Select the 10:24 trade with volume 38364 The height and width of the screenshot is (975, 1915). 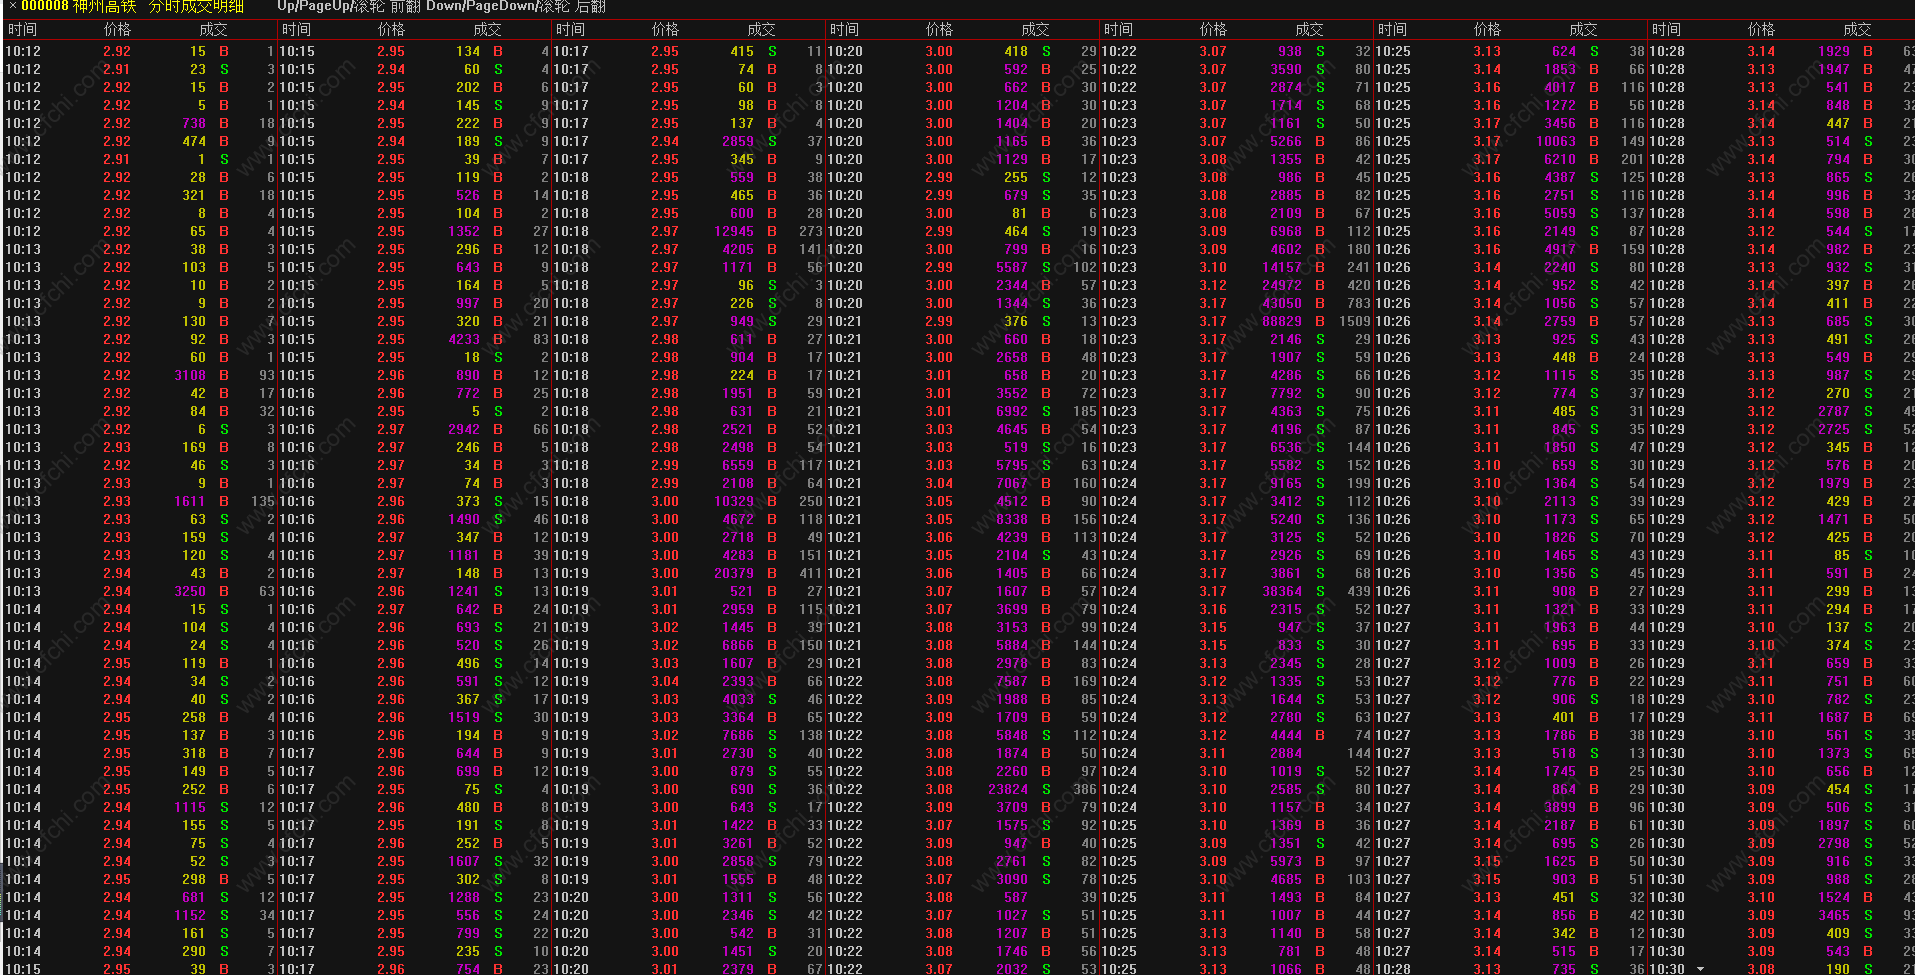1282,591
